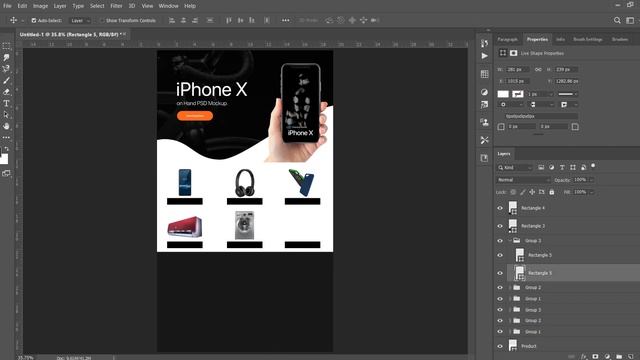640x360 pixels.
Task: Click the shape width W field
Action: click(x=517, y=70)
